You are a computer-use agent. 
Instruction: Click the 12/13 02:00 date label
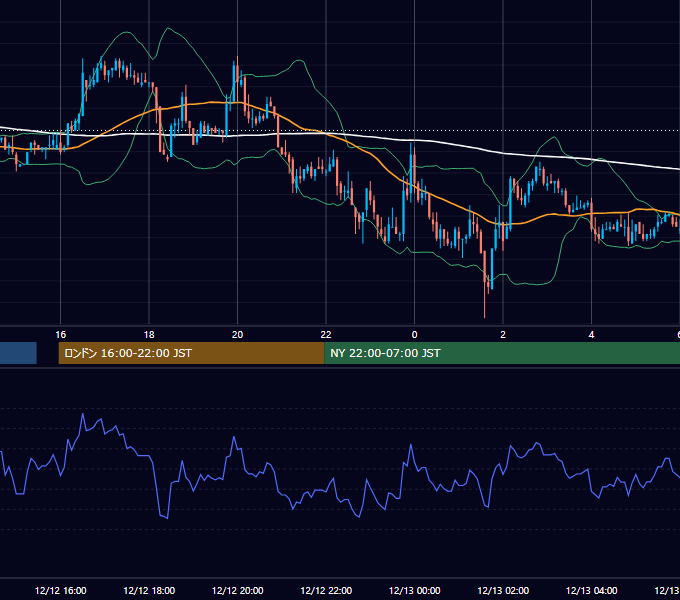pos(503,590)
